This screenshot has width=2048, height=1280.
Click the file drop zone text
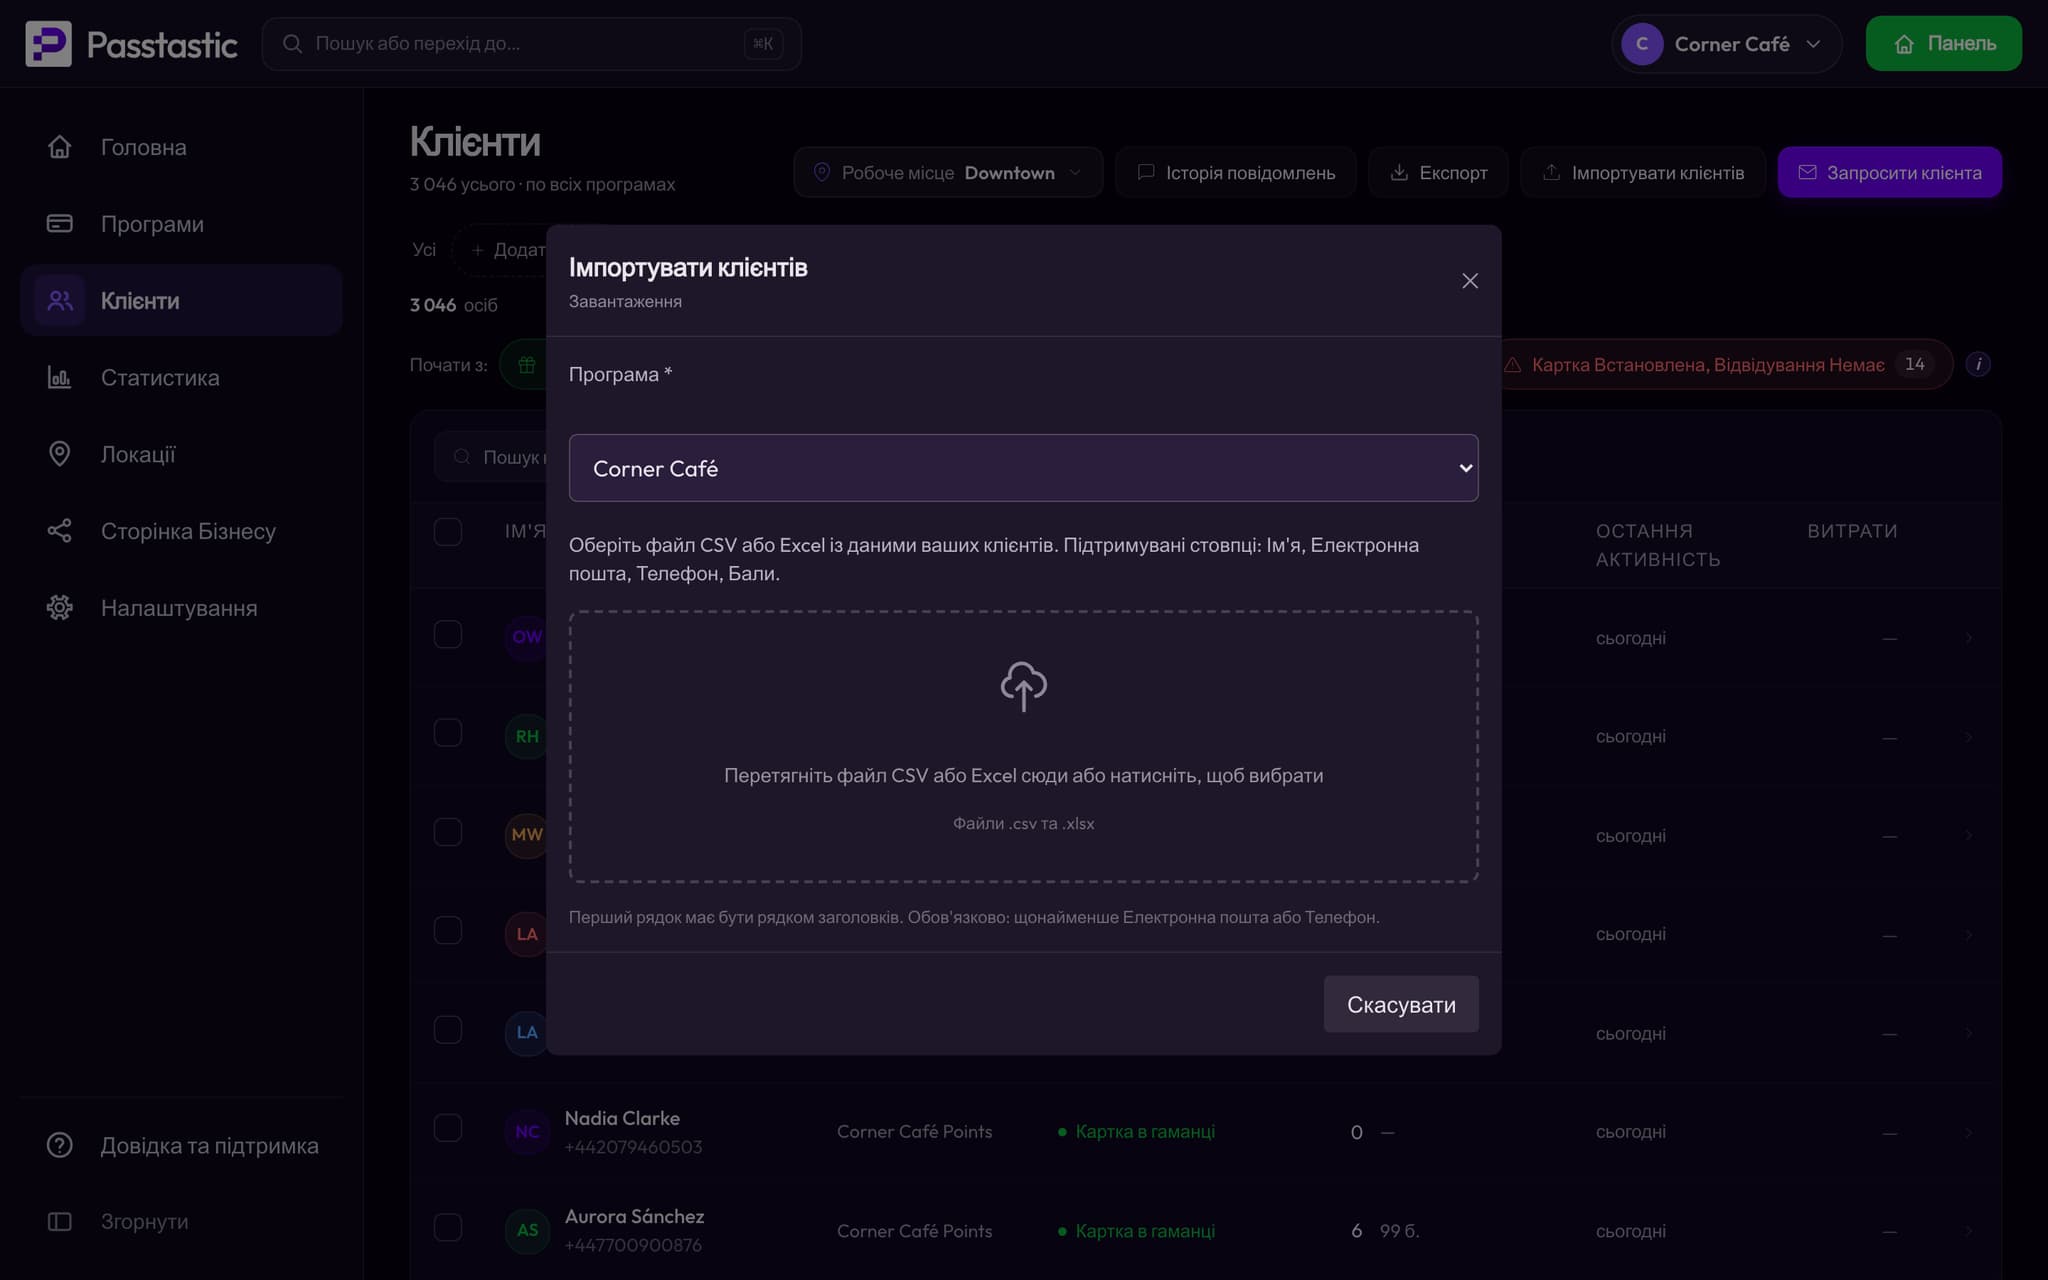(x=1023, y=775)
